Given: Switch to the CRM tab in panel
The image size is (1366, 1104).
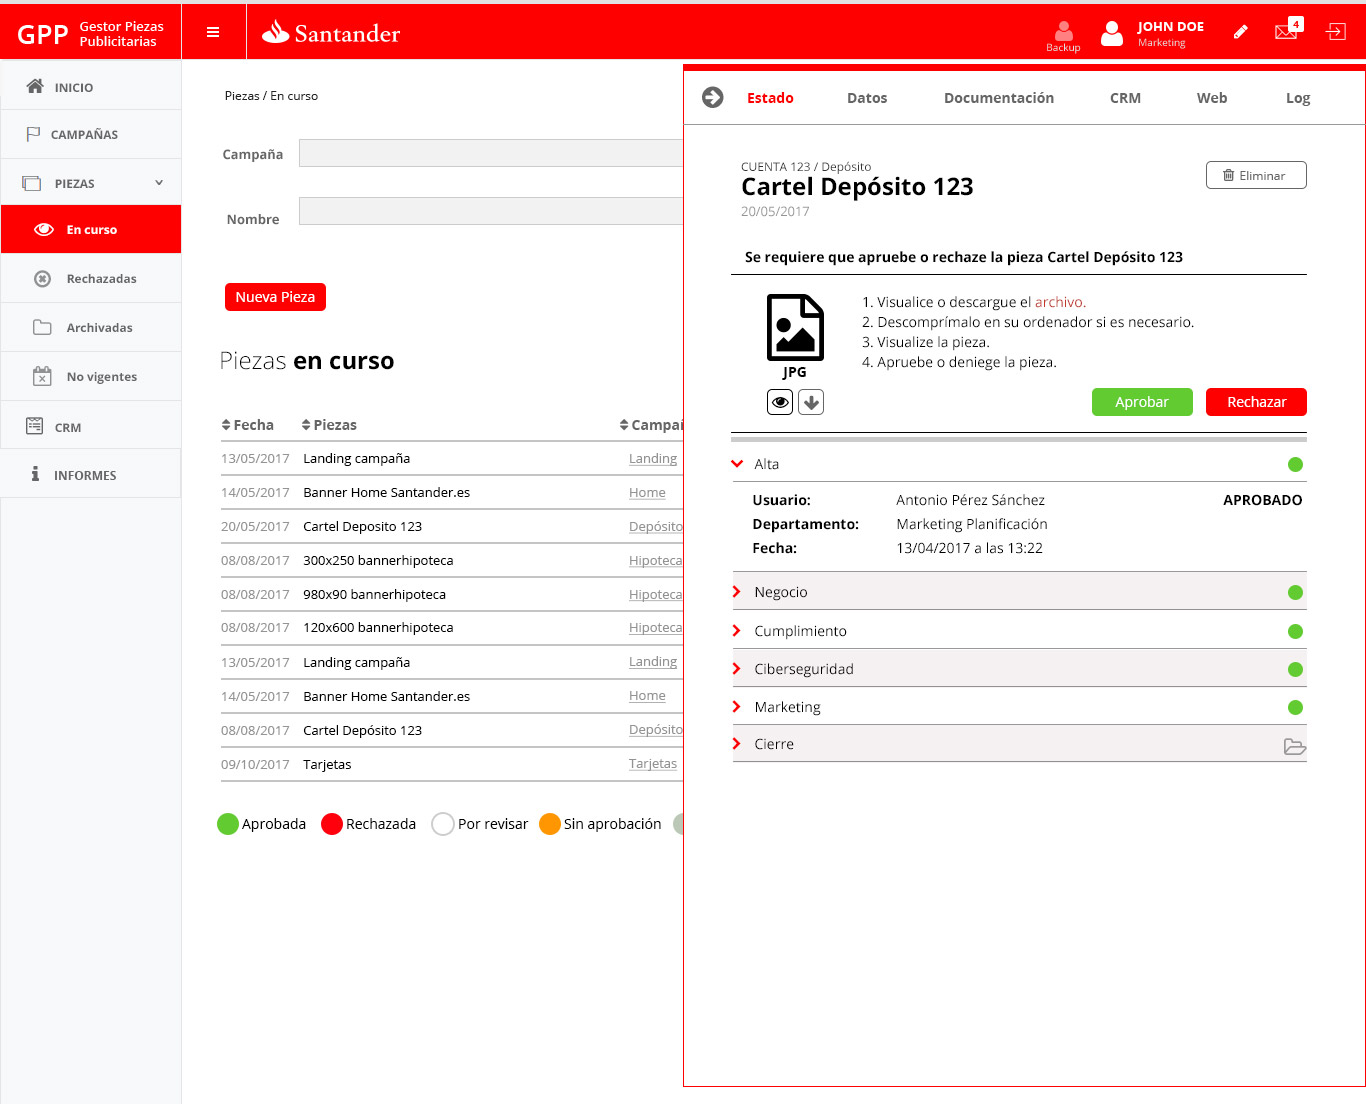Looking at the screenshot, I should [1125, 98].
